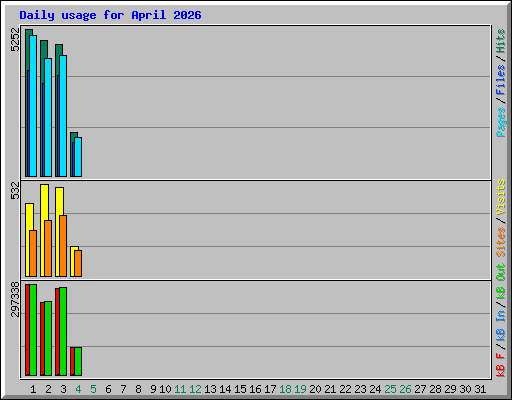Image resolution: width=512 pixels, height=400 pixels.
Task: Click the day 3 orange sites bar
Action: tap(63, 246)
